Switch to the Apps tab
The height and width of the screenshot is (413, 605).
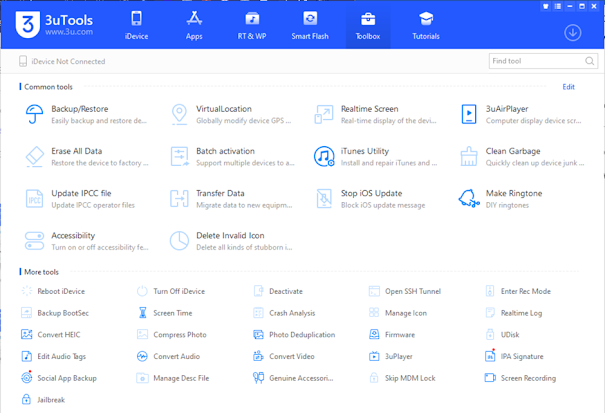(194, 25)
